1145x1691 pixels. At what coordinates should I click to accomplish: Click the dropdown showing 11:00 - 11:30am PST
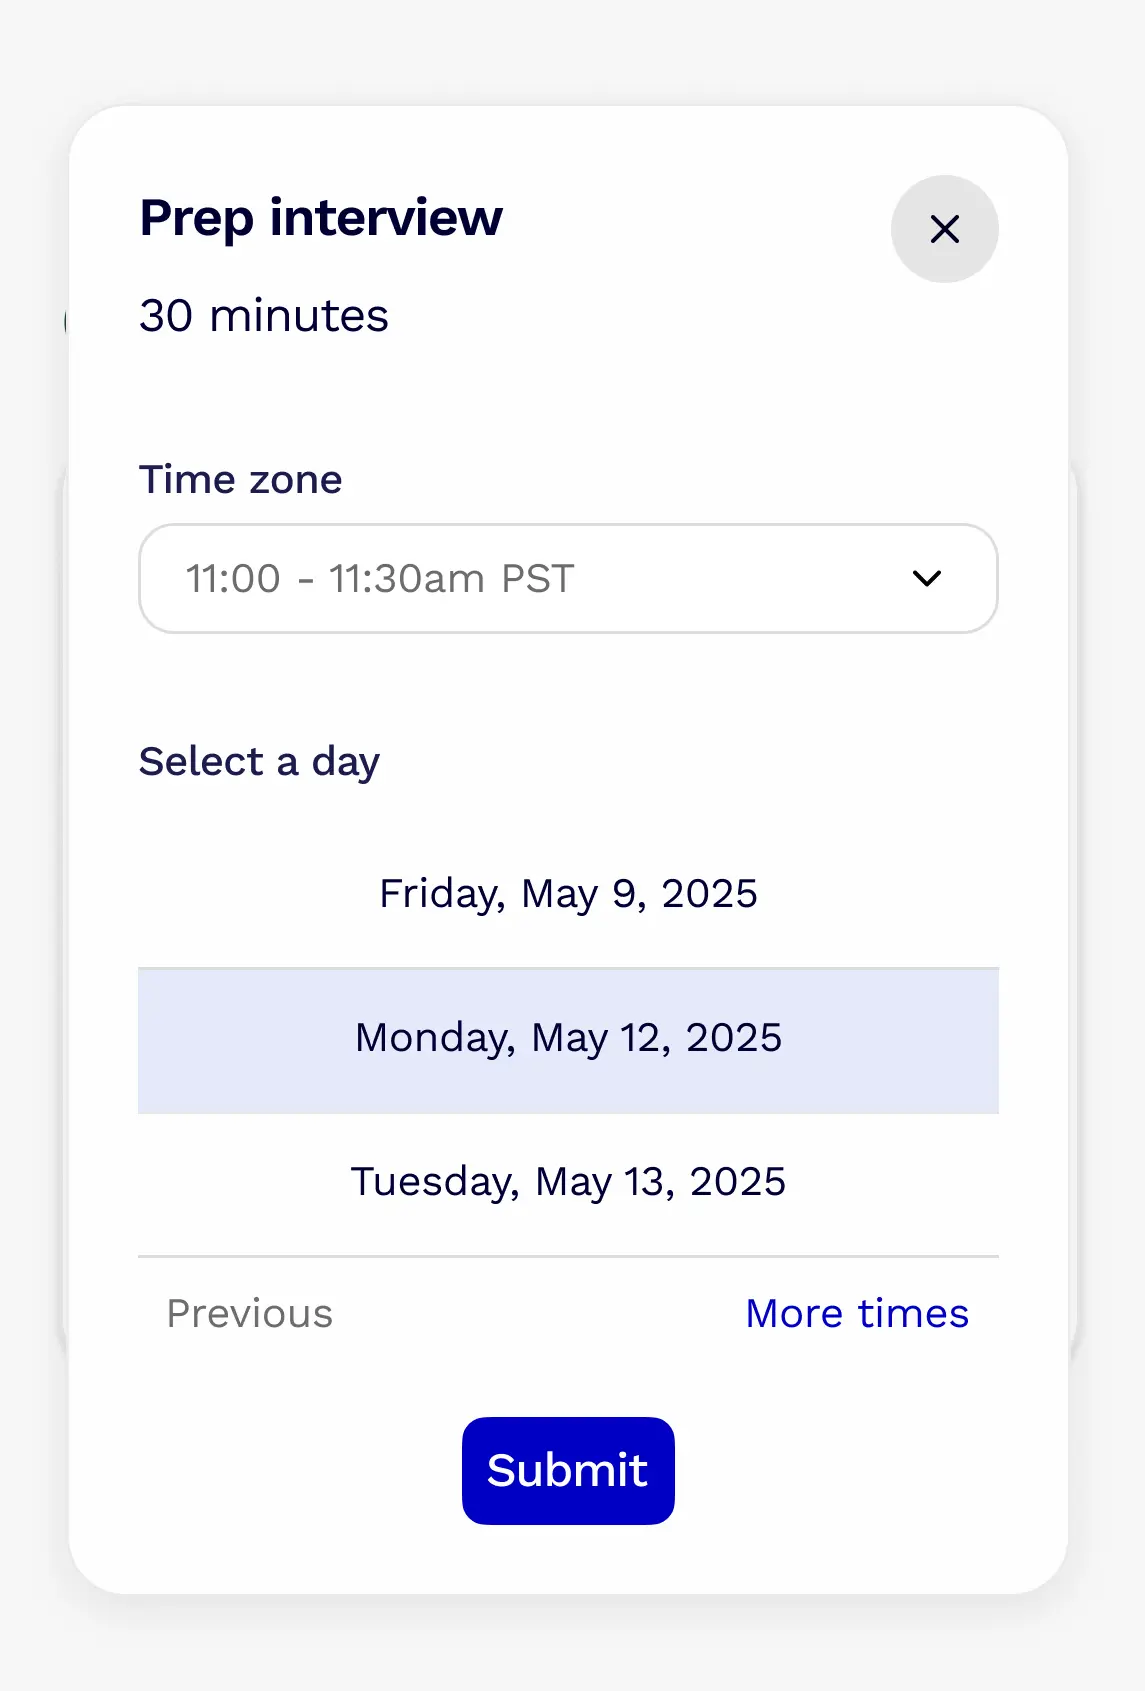(568, 578)
